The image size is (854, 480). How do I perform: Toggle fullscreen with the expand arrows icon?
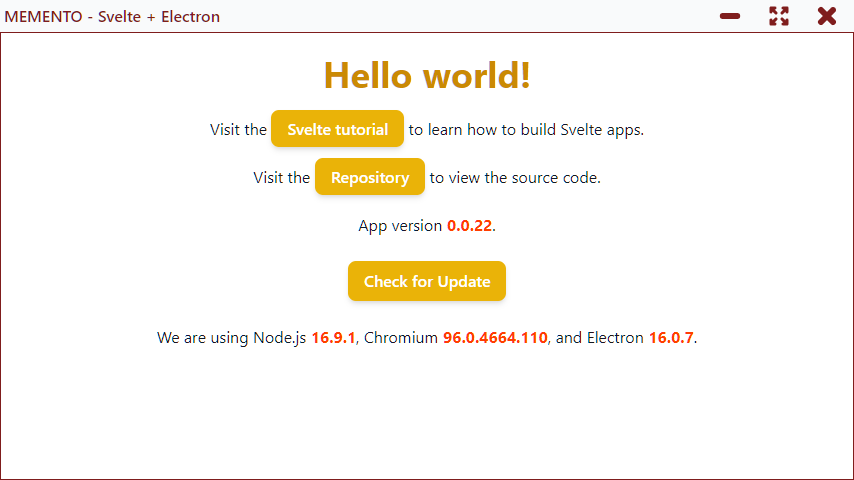(x=778, y=16)
